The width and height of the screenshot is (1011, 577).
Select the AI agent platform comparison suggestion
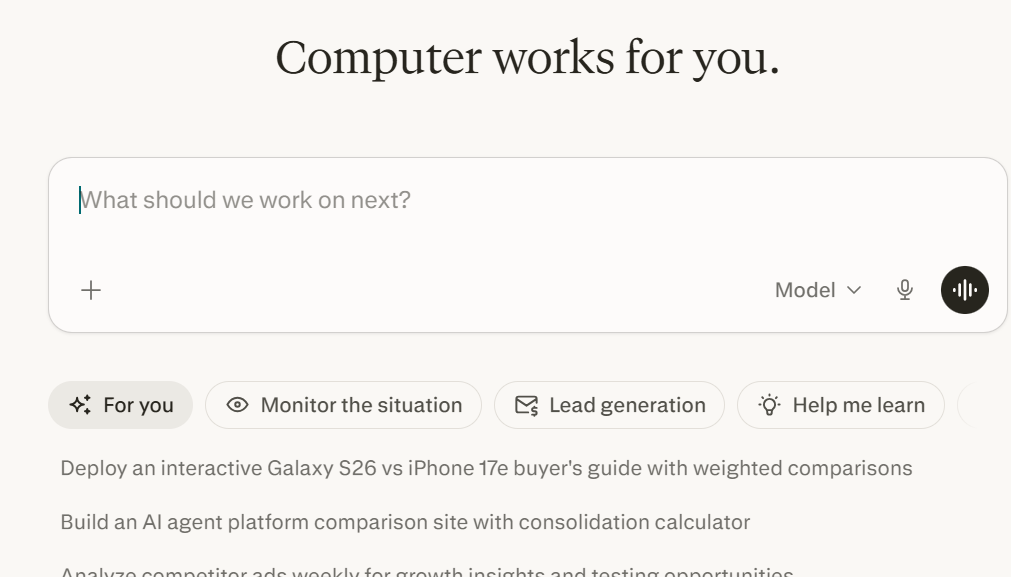click(405, 522)
